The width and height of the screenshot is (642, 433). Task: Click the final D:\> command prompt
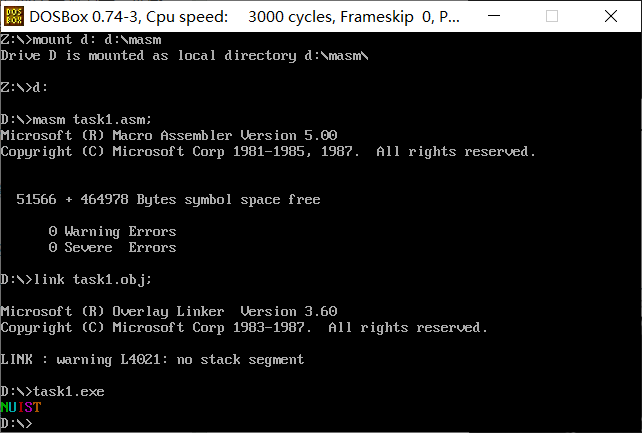(x=16, y=423)
